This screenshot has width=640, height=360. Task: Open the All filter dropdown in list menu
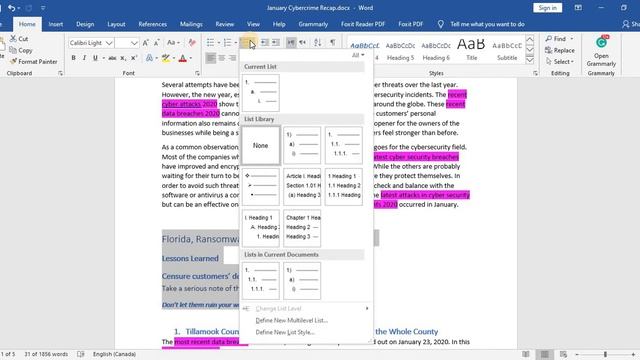point(358,55)
